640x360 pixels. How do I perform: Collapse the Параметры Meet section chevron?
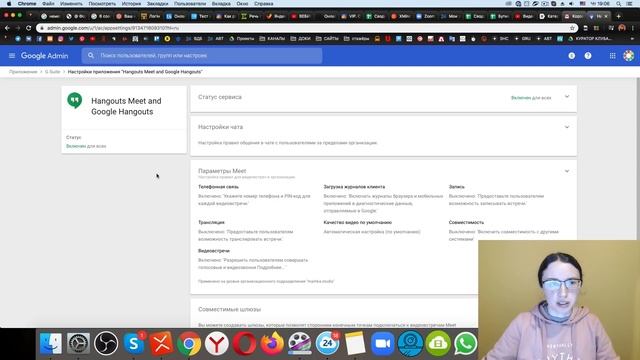coord(567,171)
